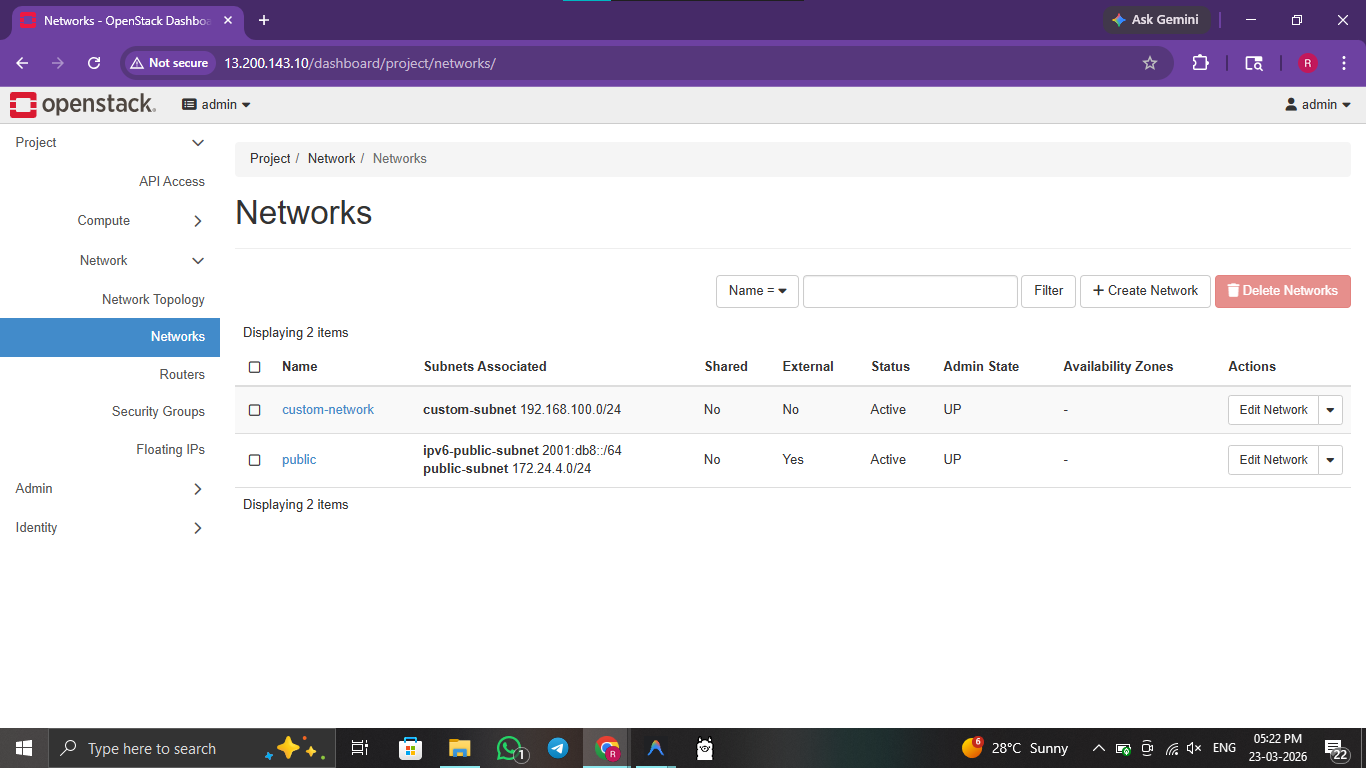The width and height of the screenshot is (1366, 768).
Task: Open Security Groups page
Action: (158, 412)
